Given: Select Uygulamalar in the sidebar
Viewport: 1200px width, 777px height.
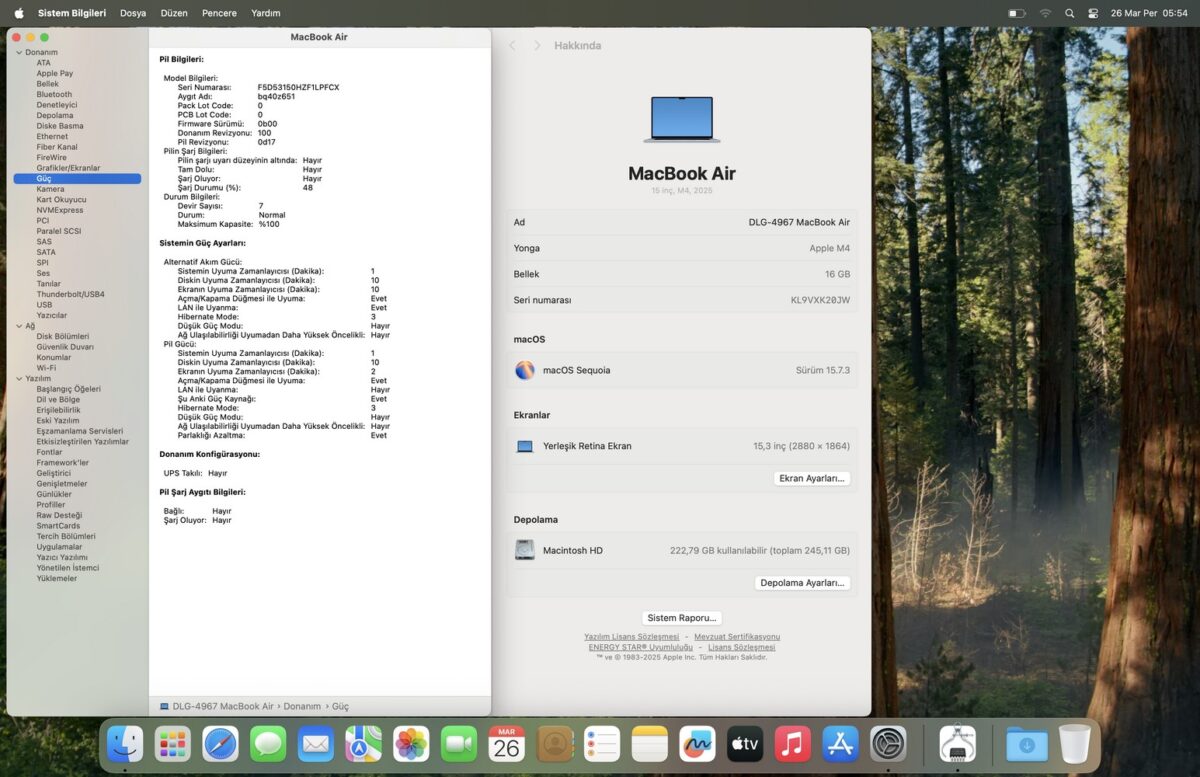Looking at the screenshot, I should tap(59, 547).
